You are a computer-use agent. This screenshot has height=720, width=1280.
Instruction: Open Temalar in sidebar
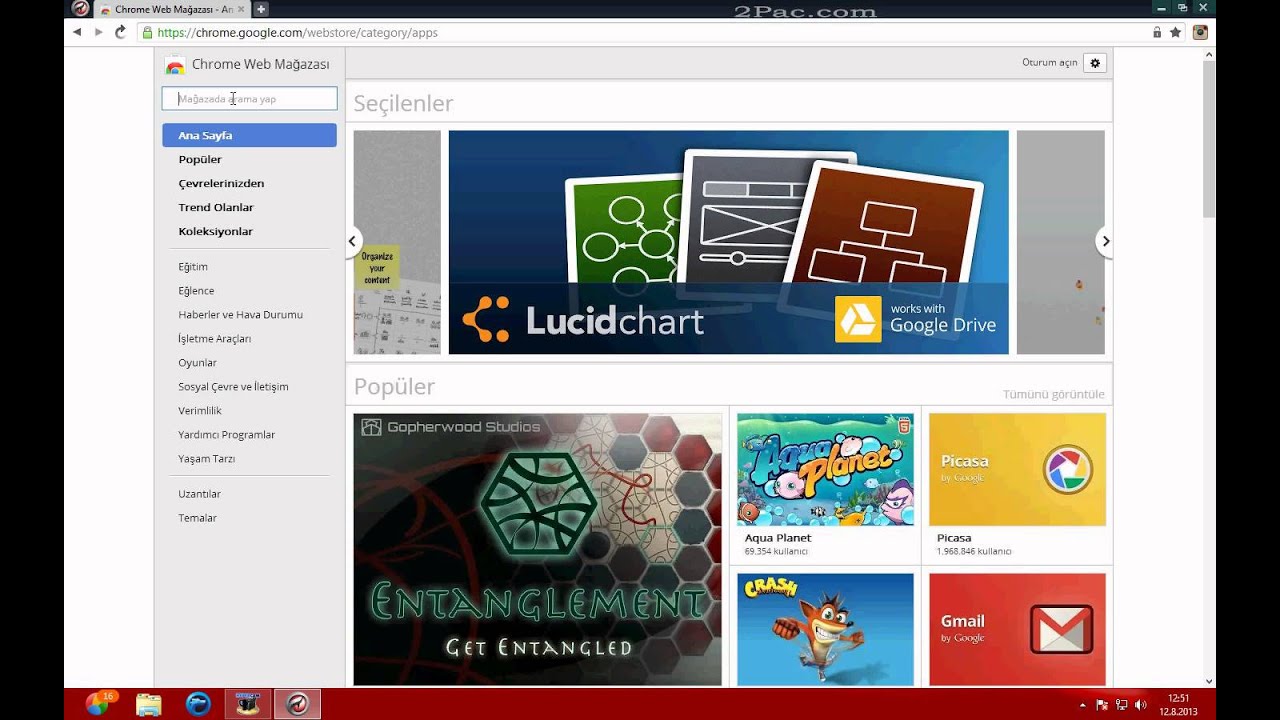(x=197, y=518)
